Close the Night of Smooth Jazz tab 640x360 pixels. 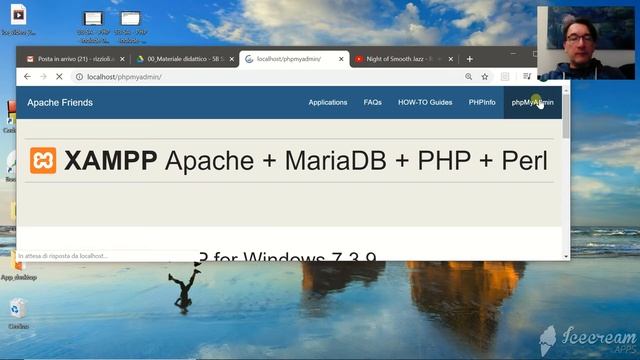[x=451, y=59]
